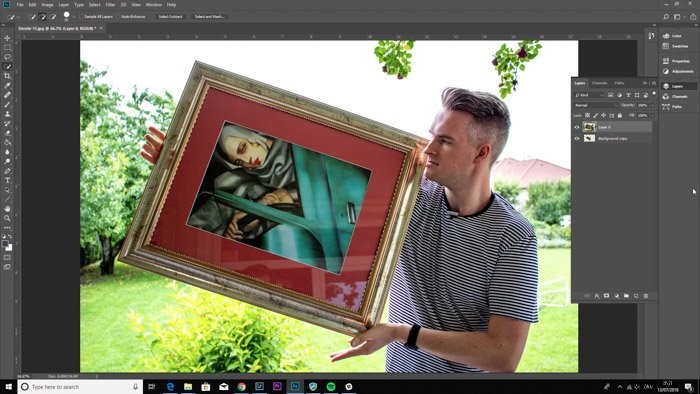Change the screen mode in the toolbox
Screen dimensions: 700x394
[x=7, y=267]
